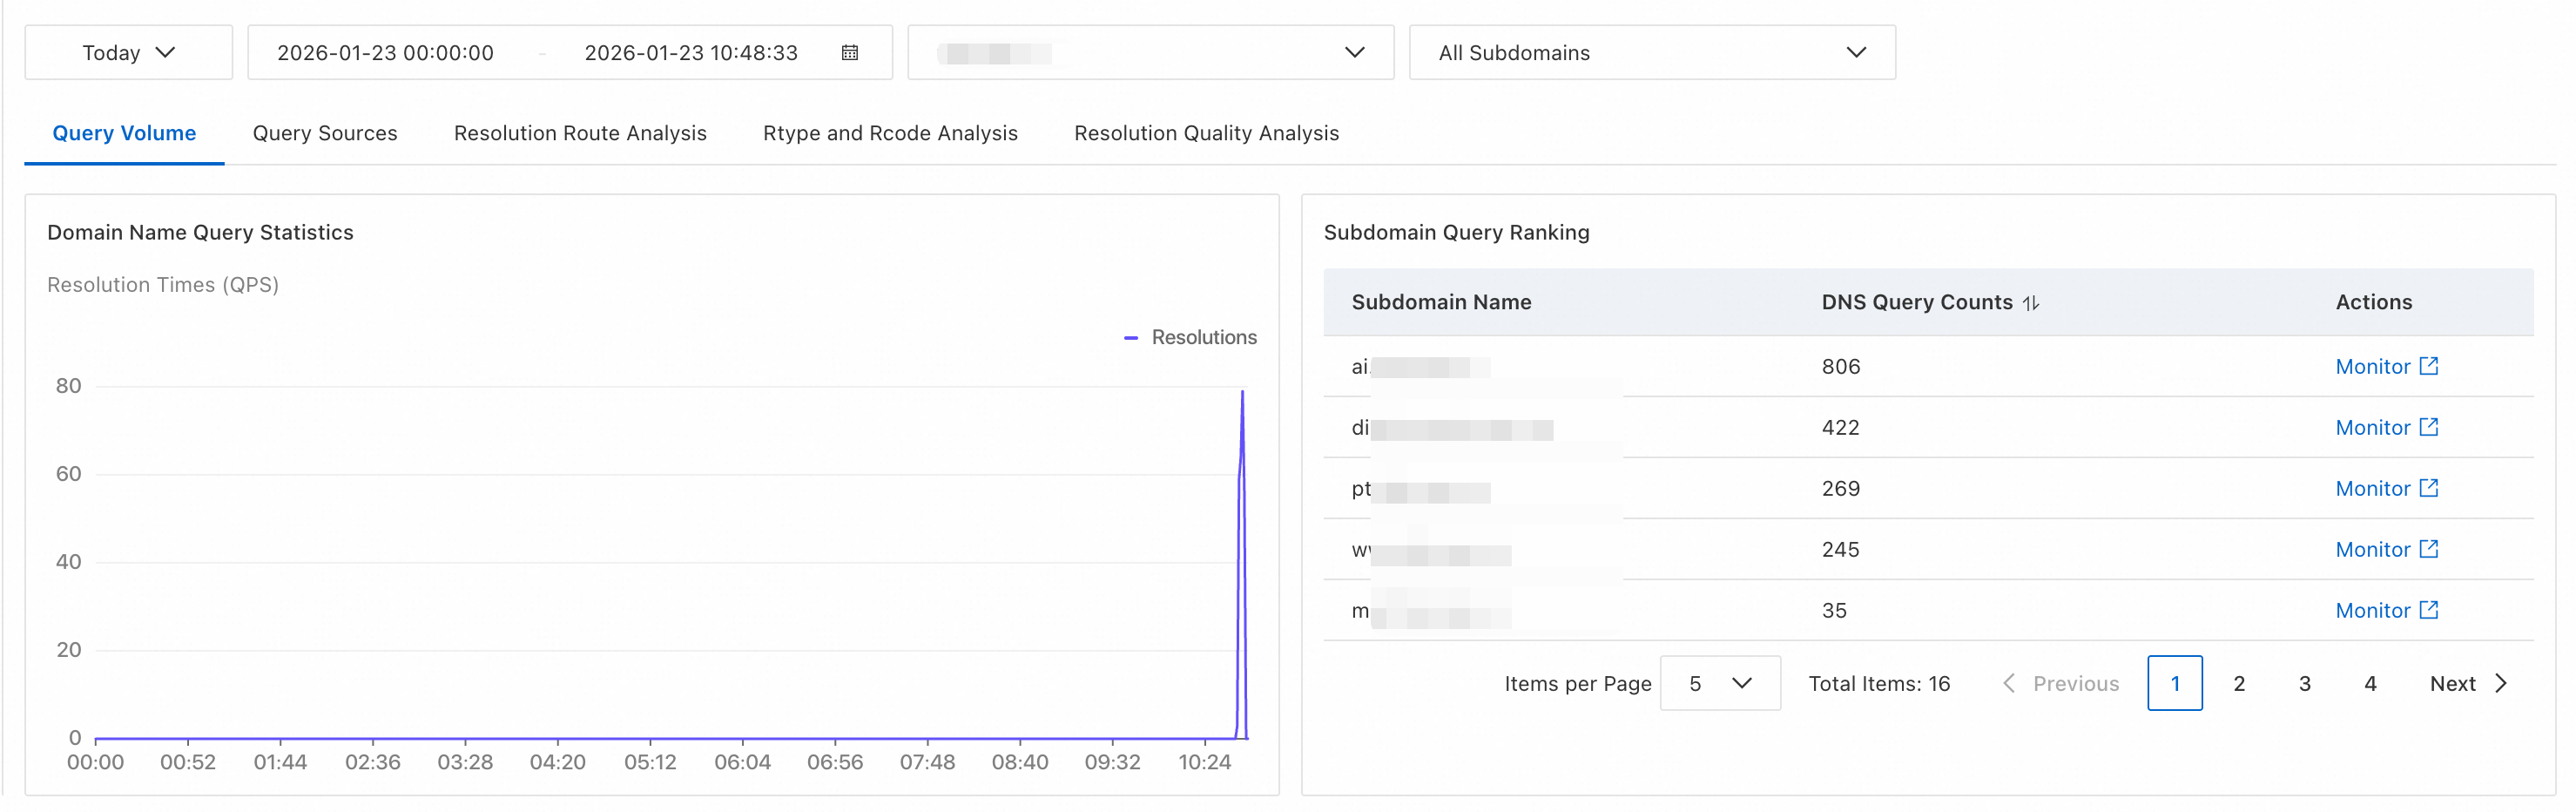Open external Monitor icon for 35 row
This screenshot has width=2576, height=812.
tap(2428, 610)
